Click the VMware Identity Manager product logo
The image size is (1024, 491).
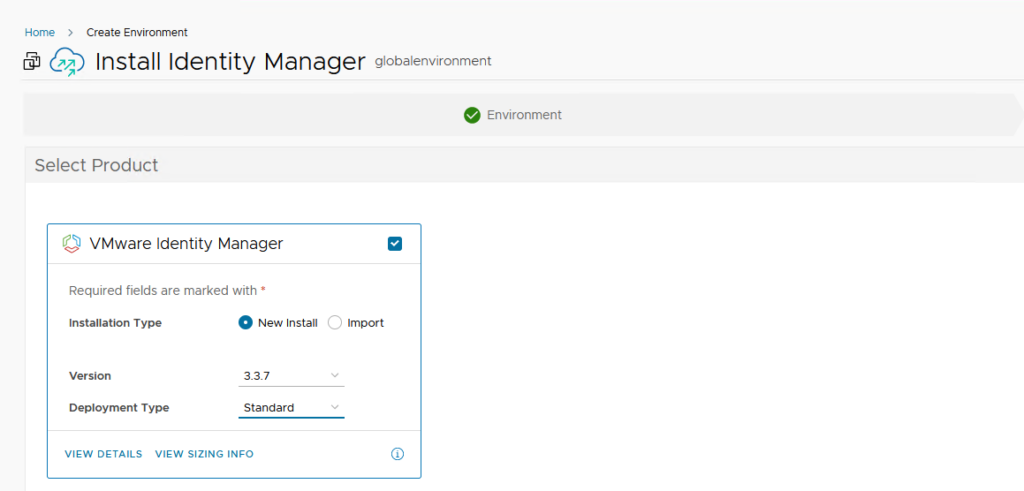point(71,243)
